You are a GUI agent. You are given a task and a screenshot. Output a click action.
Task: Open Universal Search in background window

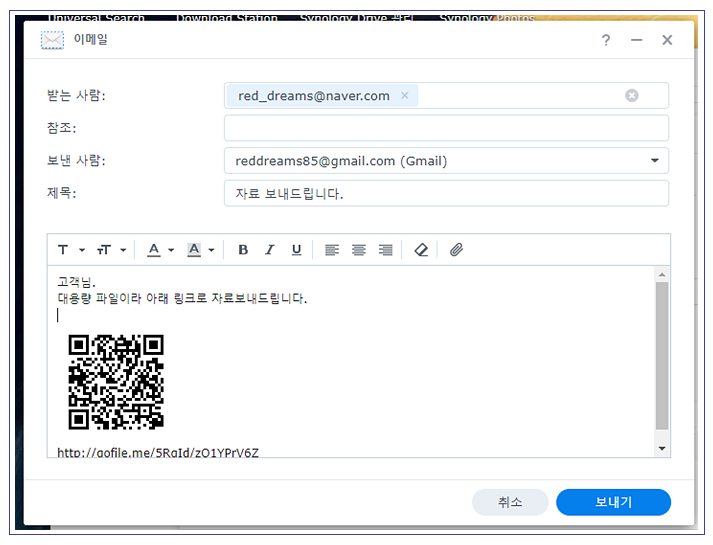pyautogui.click(x=96, y=19)
